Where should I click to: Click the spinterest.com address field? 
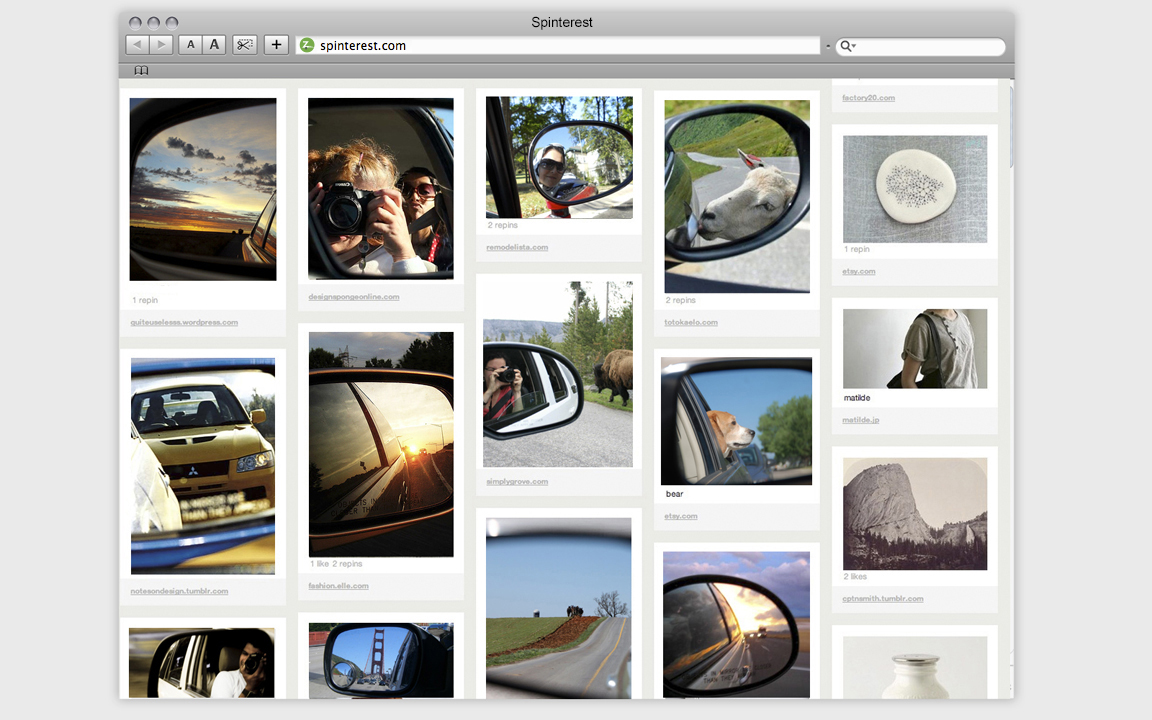pyautogui.click(x=558, y=46)
